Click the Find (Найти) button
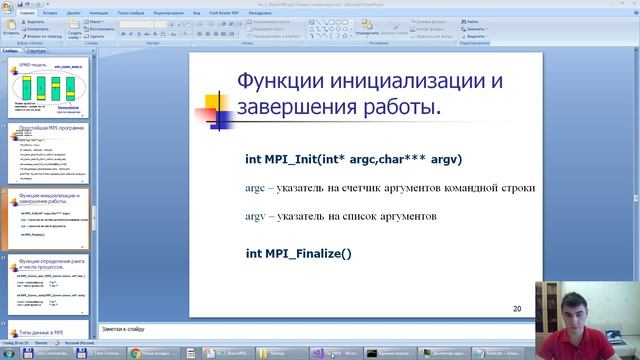 (x=470, y=22)
